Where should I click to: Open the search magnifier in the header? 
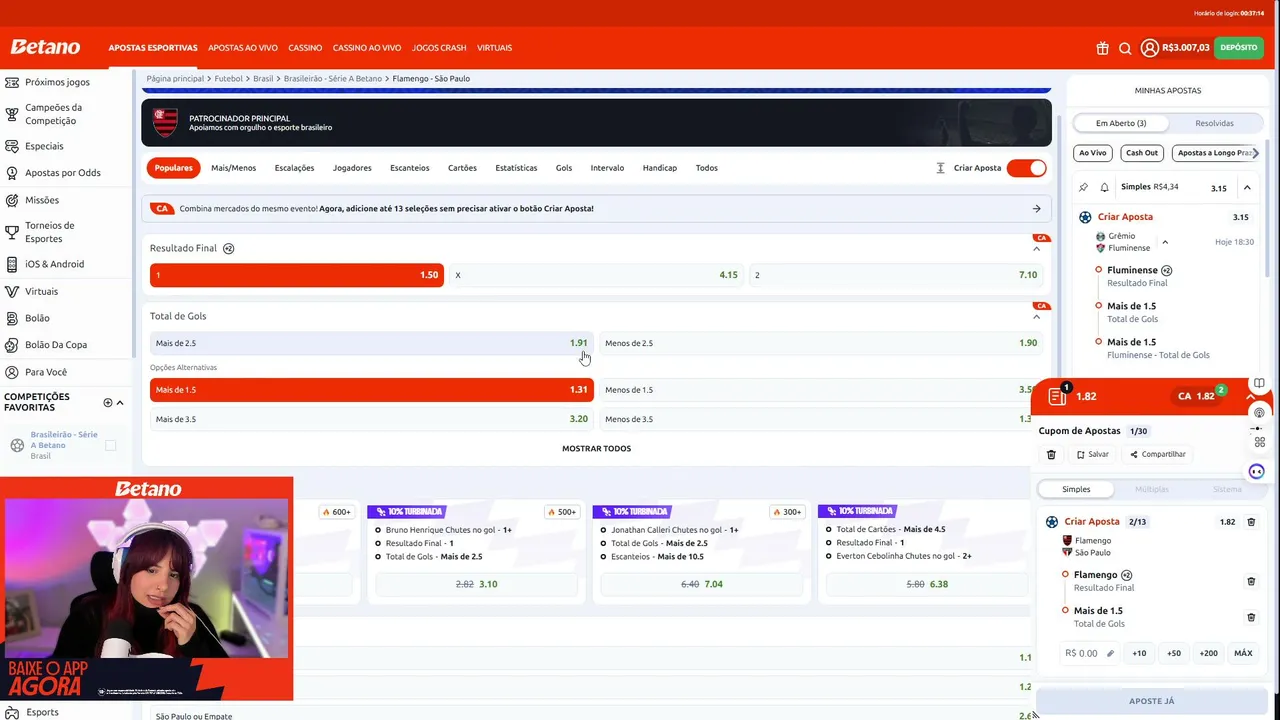pyautogui.click(x=1125, y=48)
